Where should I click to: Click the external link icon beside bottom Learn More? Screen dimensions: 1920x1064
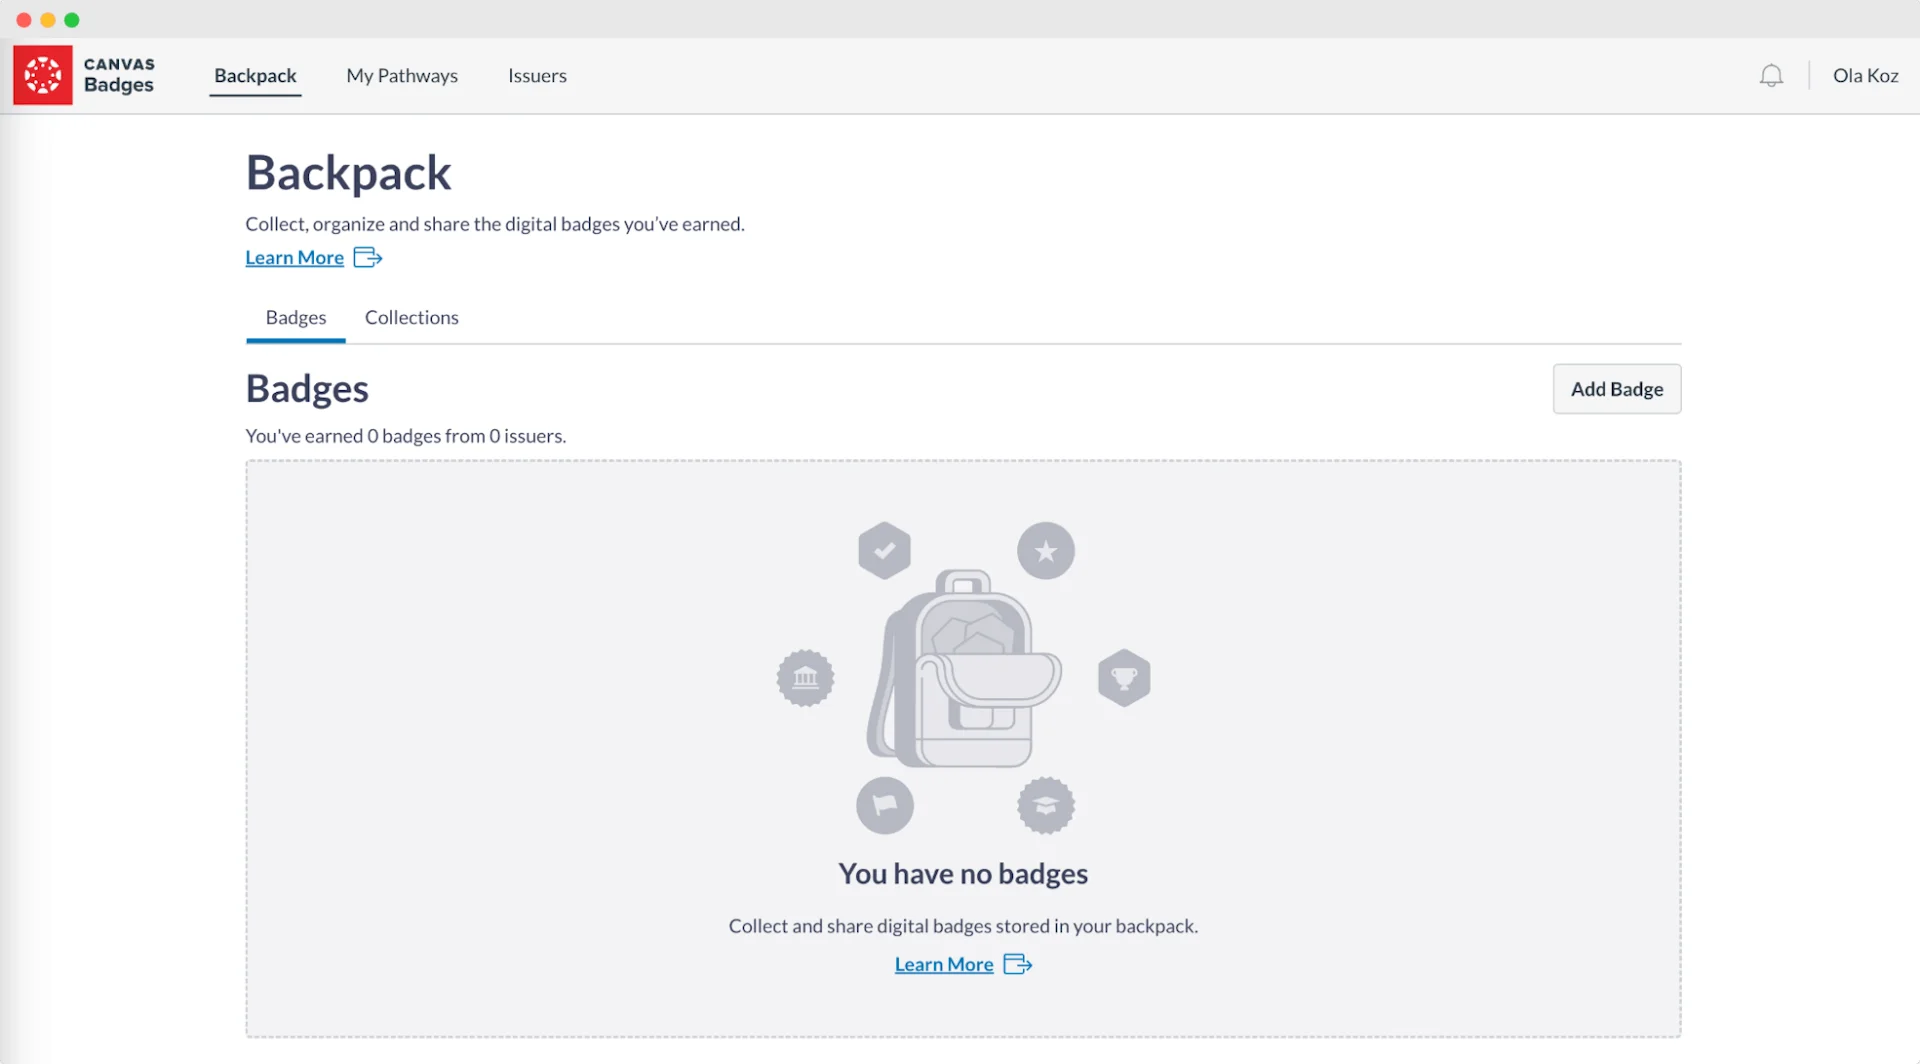click(x=1018, y=964)
